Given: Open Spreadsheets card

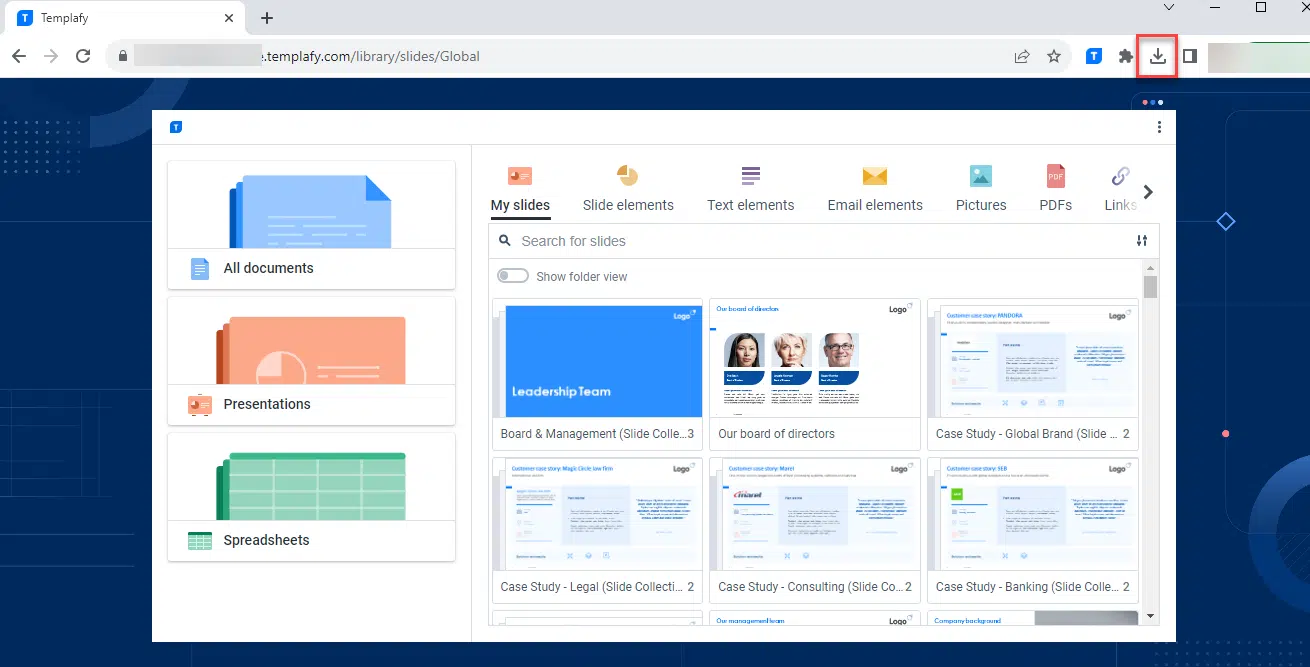Looking at the screenshot, I should tap(311, 497).
